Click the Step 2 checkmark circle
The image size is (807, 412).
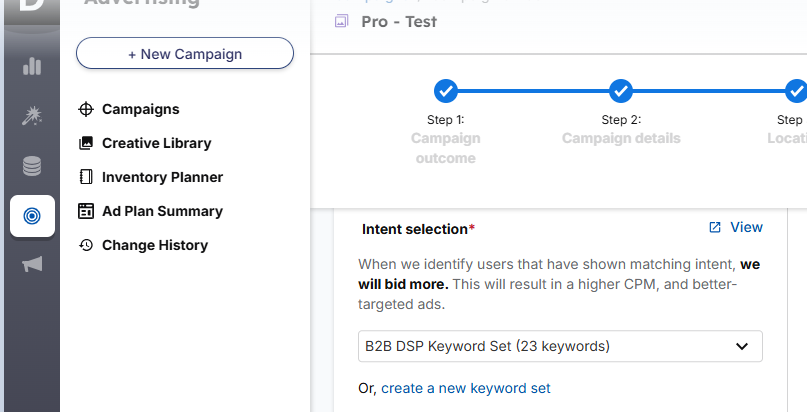pyautogui.click(x=621, y=91)
